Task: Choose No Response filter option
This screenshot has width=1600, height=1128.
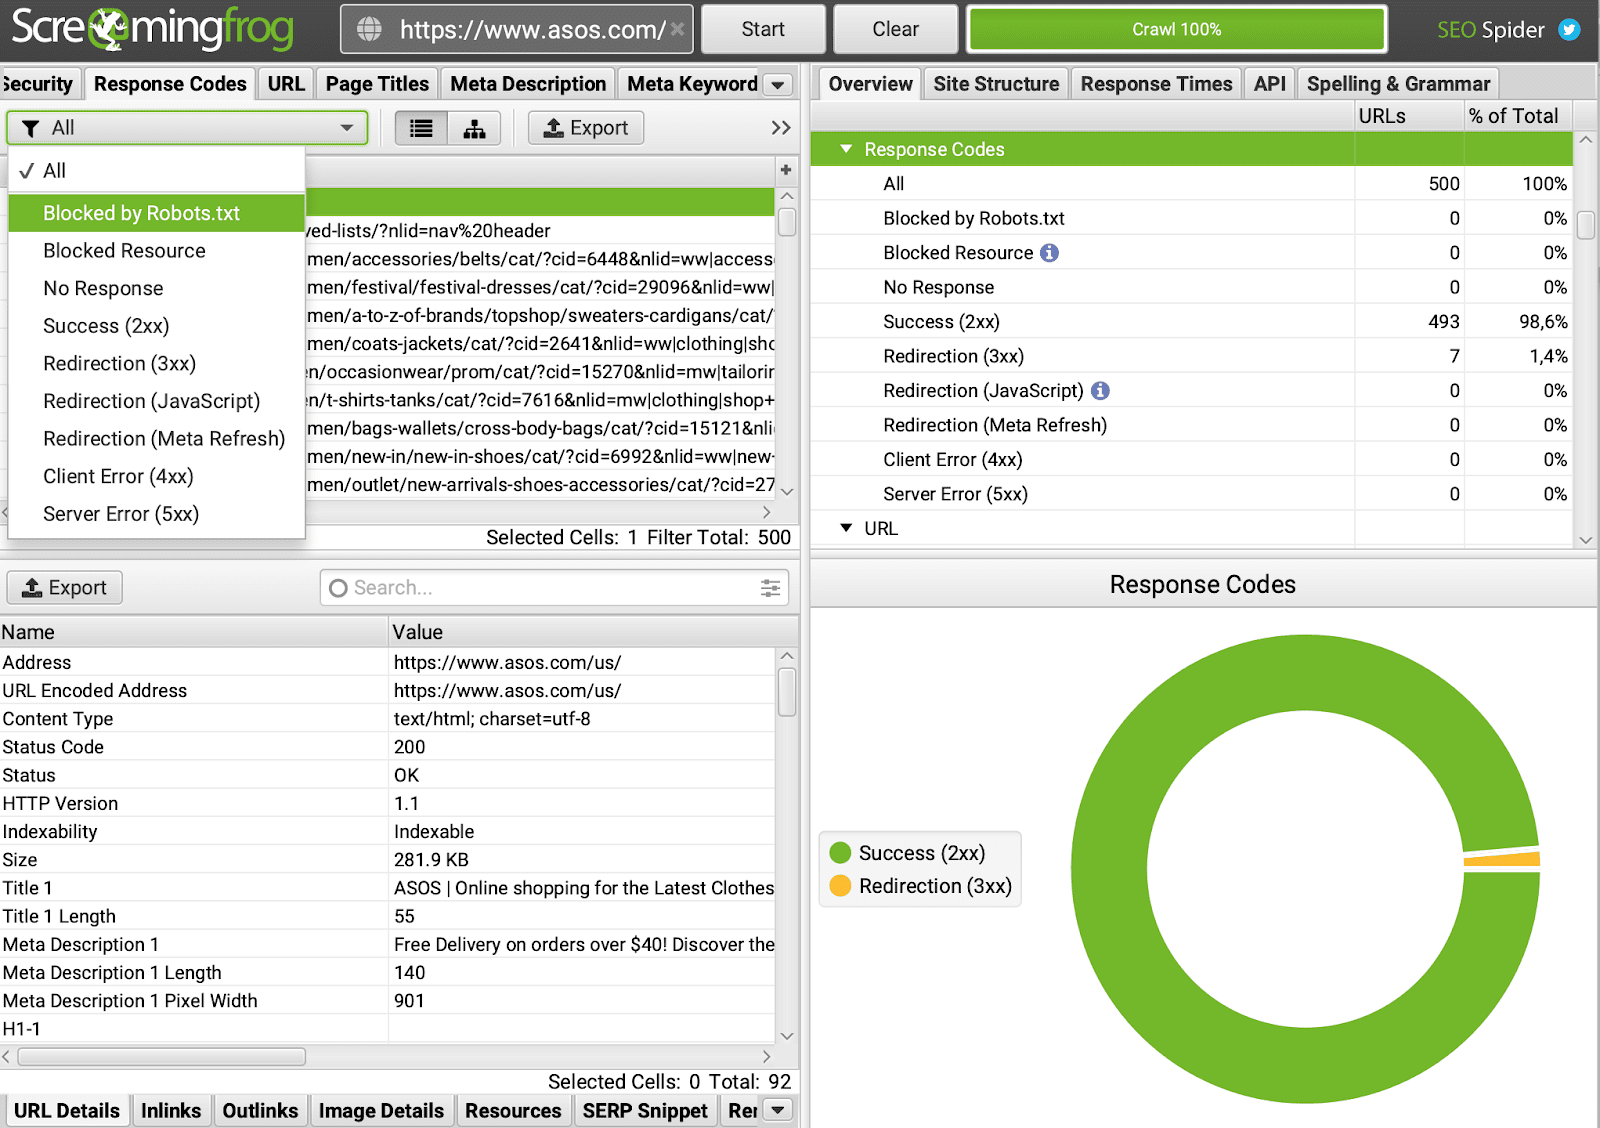Action: 157,289
